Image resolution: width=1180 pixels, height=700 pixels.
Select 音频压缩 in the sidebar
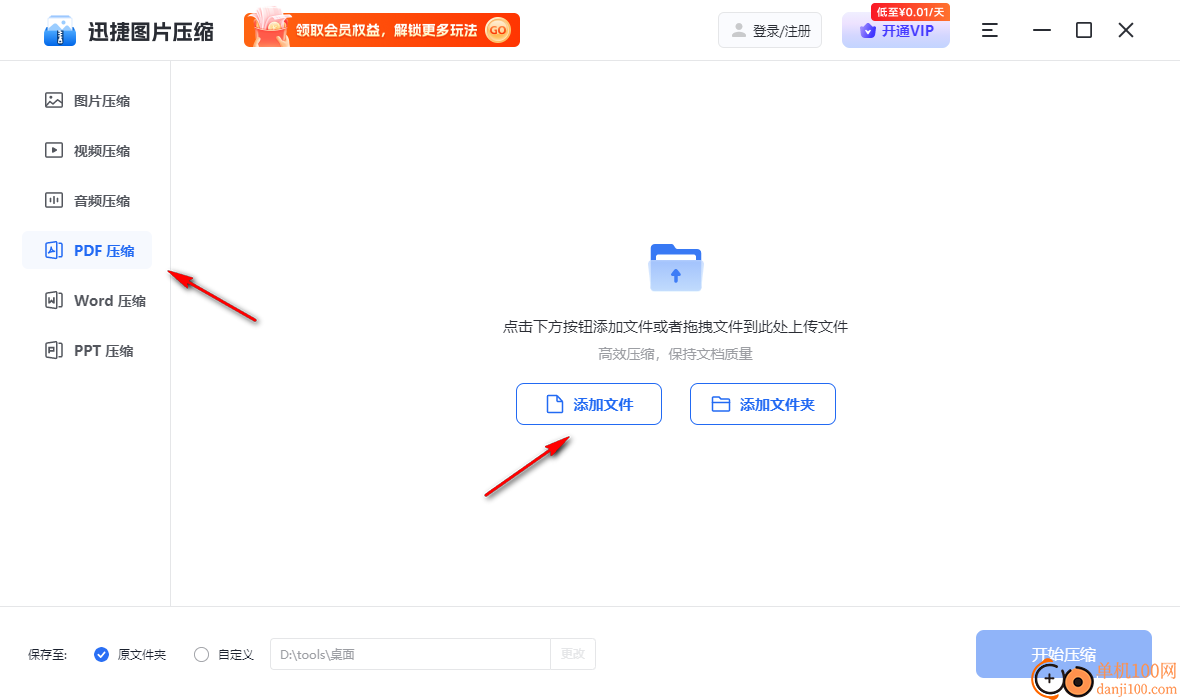click(x=87, y=200)
